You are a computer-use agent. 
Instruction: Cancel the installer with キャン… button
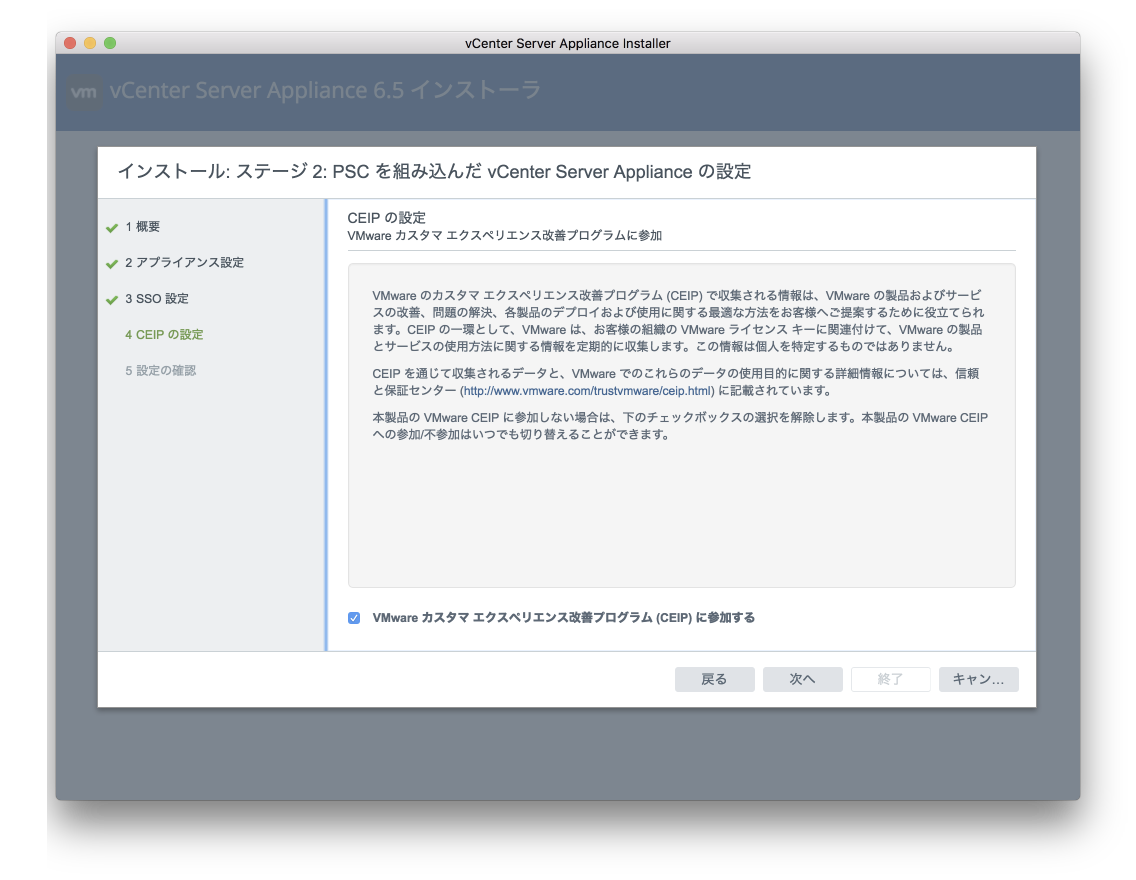978,680
